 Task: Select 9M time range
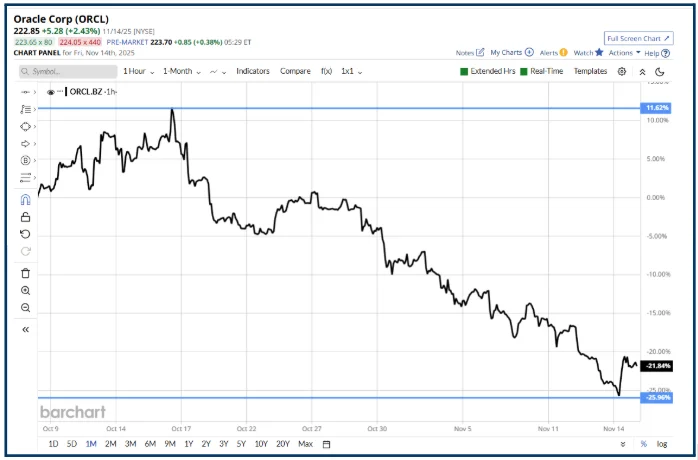pos(170,444)
